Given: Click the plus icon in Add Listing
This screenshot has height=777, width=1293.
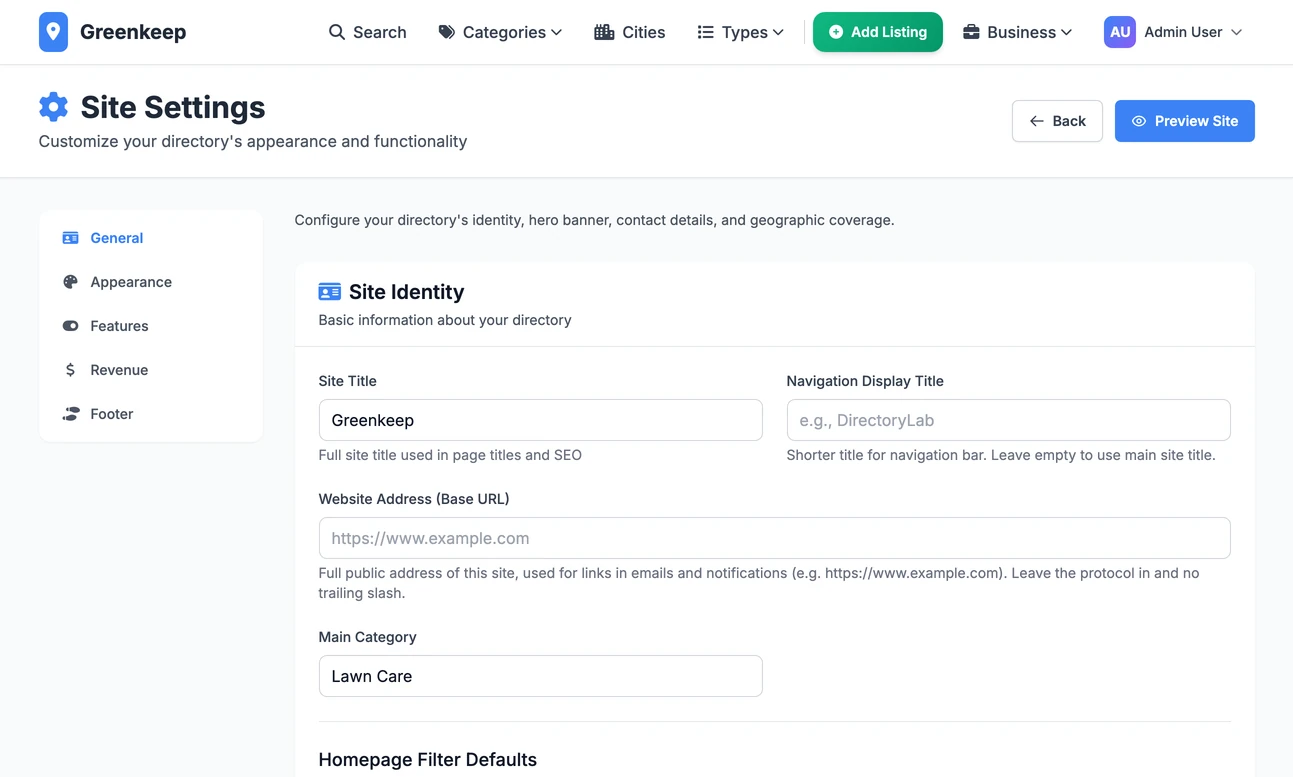Looking at the screenshot, I should pos(836,32).
